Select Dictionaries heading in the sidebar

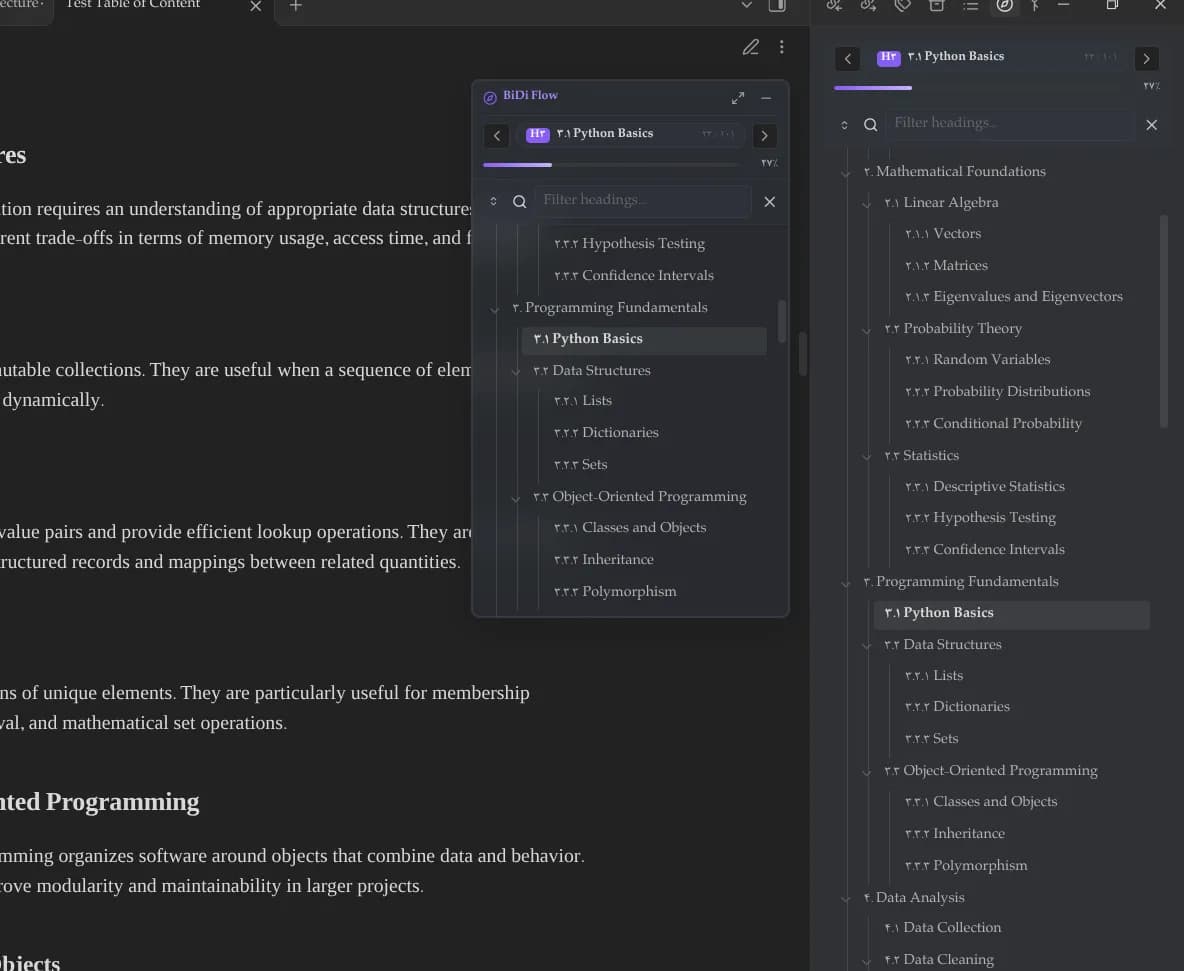[957, 707]
